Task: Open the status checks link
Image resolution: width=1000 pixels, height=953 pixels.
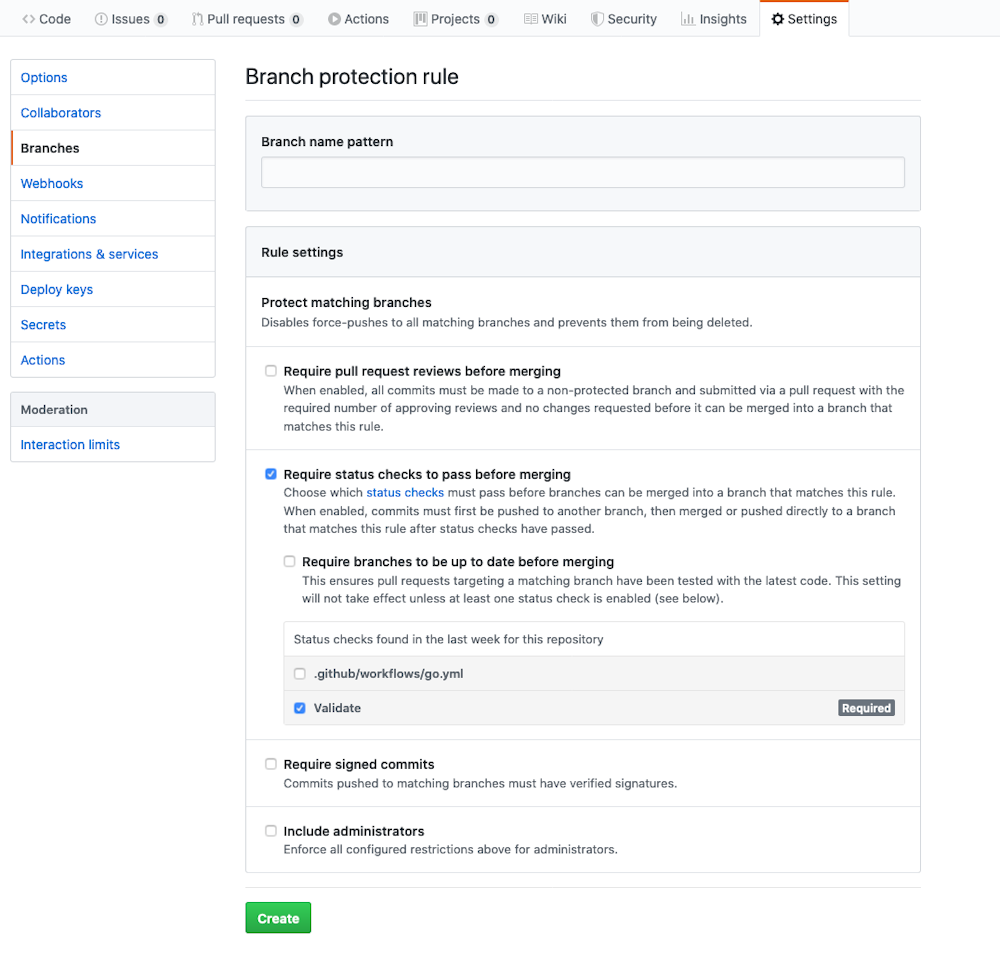Action: 405,492
